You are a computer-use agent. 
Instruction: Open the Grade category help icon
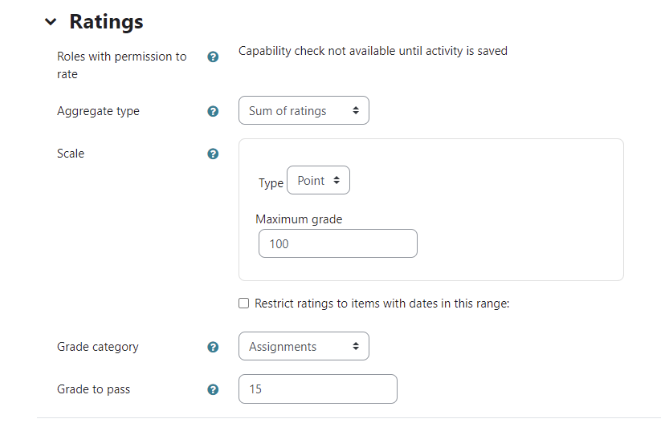pyautogui.click(x=212, y=347)
